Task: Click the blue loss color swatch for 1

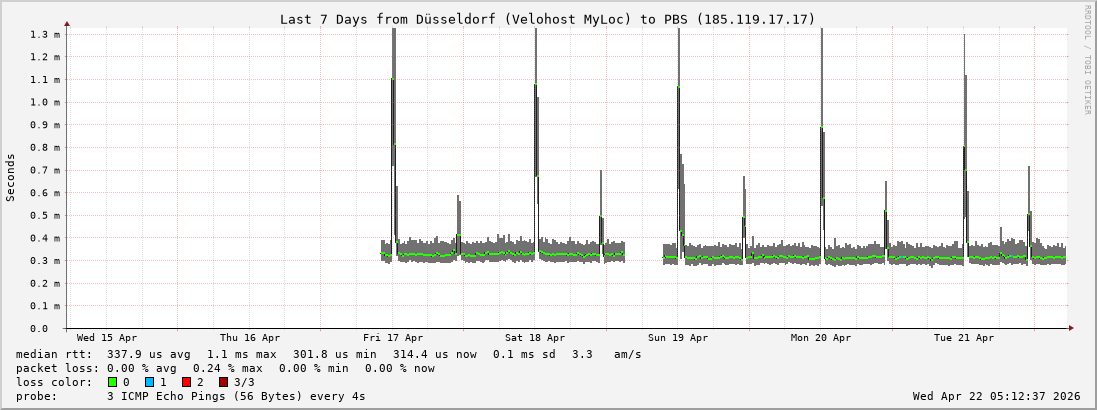Action: point(150,382)
